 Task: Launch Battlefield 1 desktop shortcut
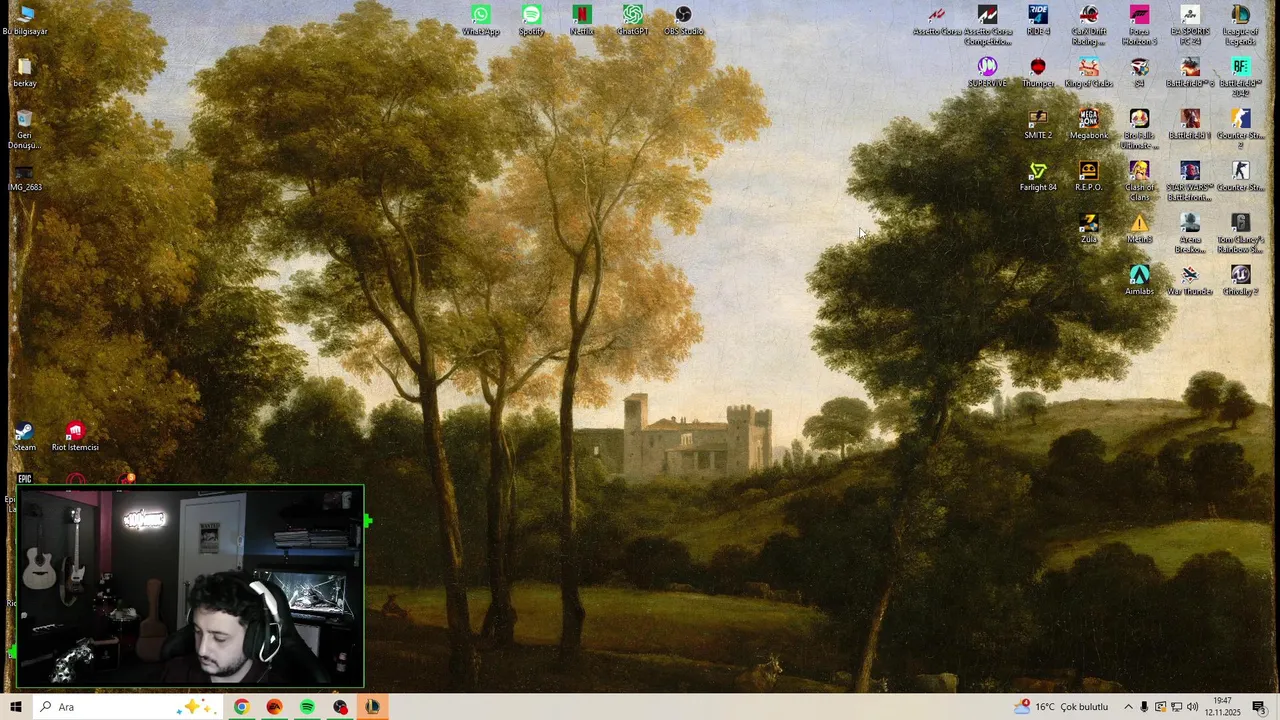point(1189,124)
